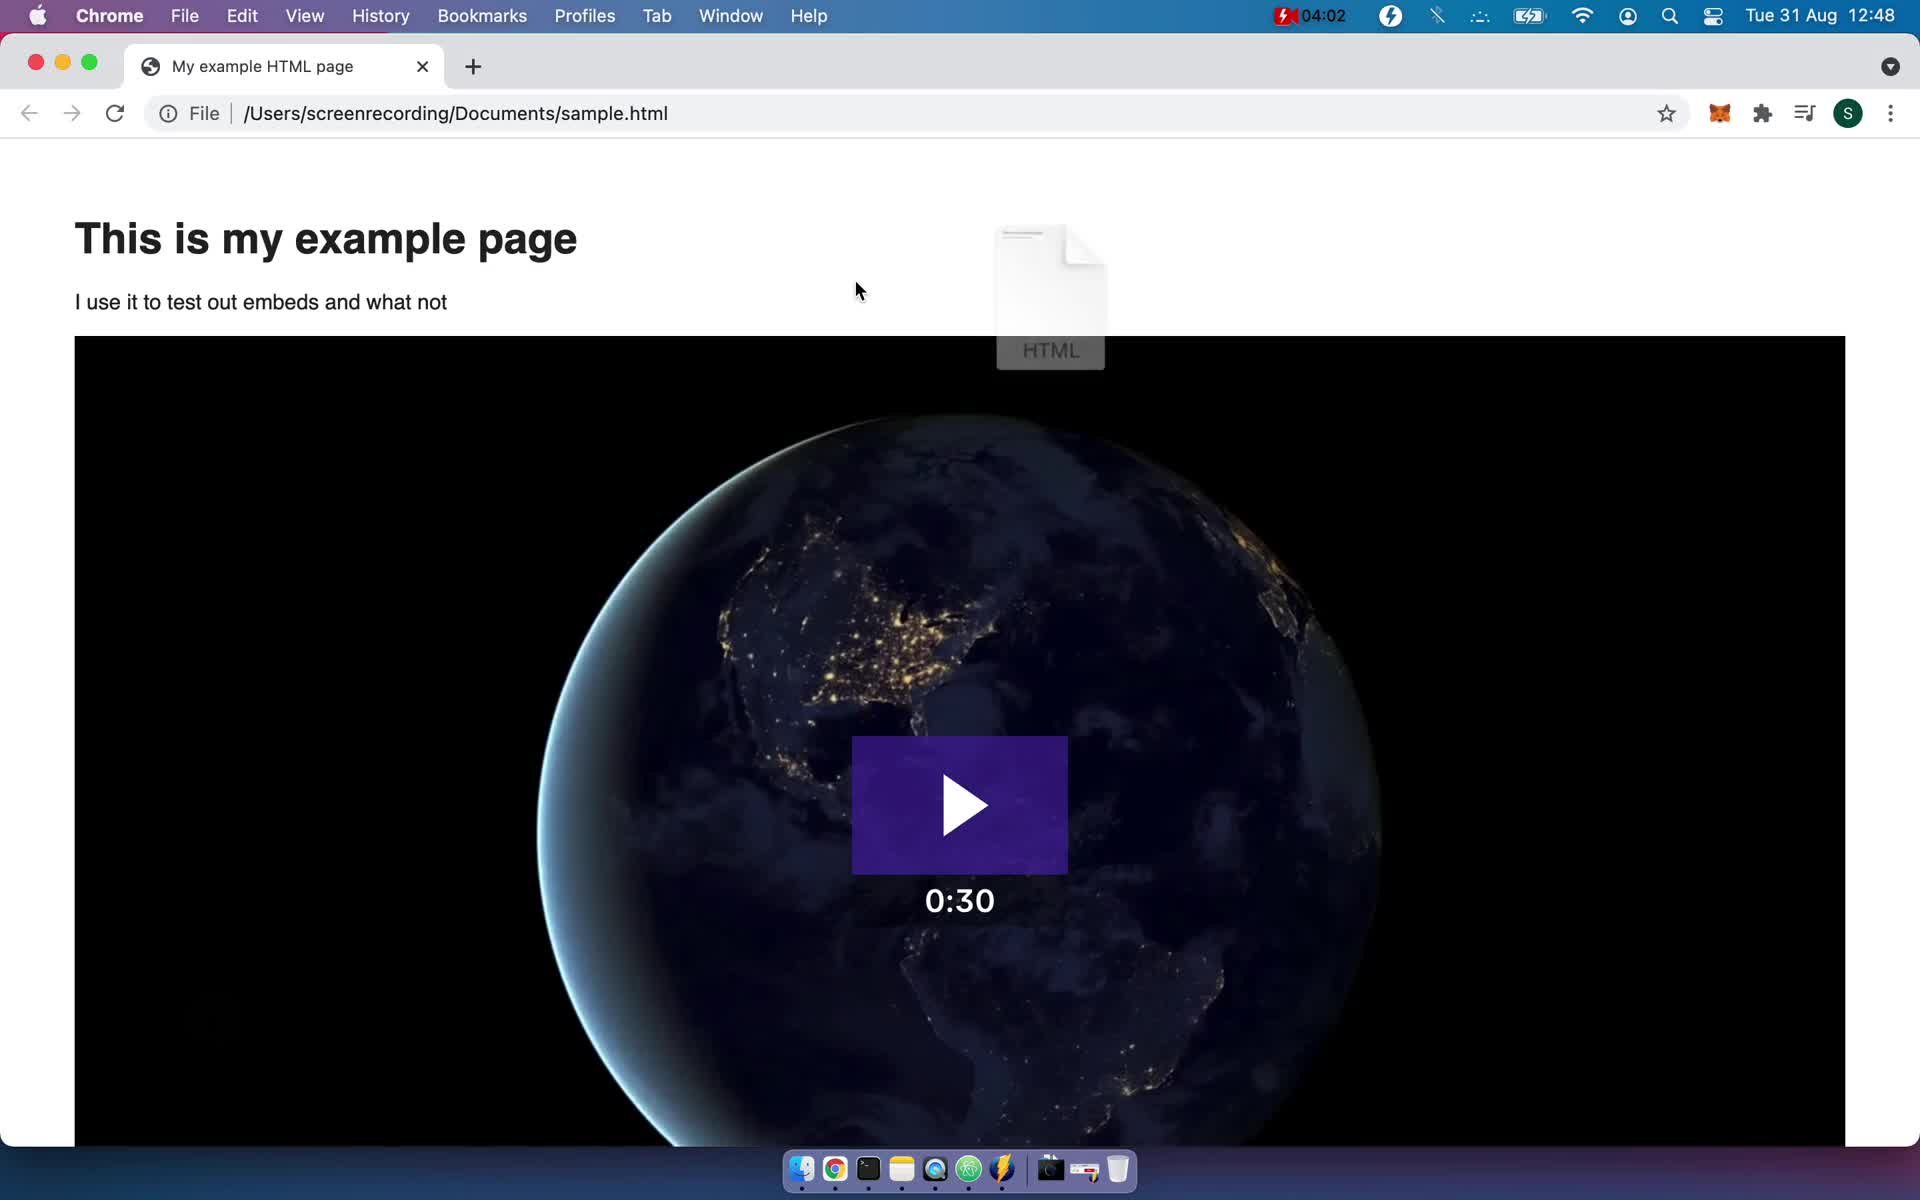The width and height of the screenshot is (1920, 1200).
Task: Check the battery charging status icon
Action: 1530,16
